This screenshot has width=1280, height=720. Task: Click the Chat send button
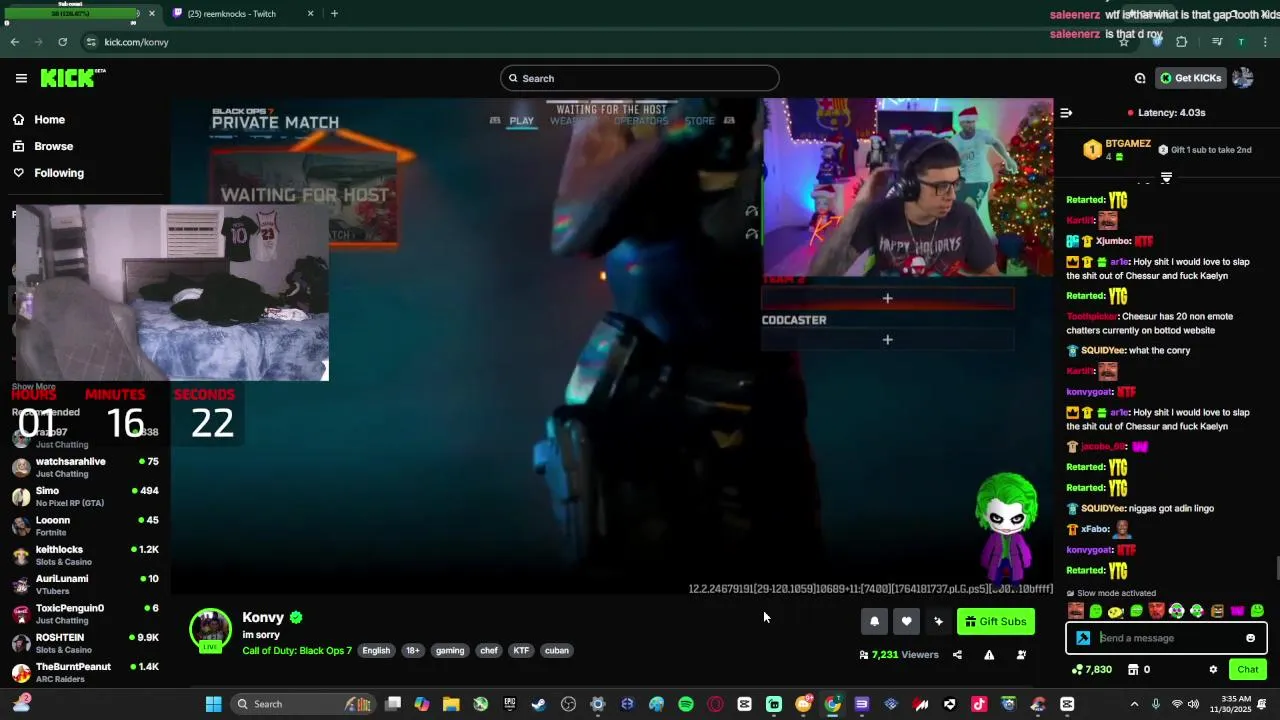pyautogui.click(x=1248, y=670)
